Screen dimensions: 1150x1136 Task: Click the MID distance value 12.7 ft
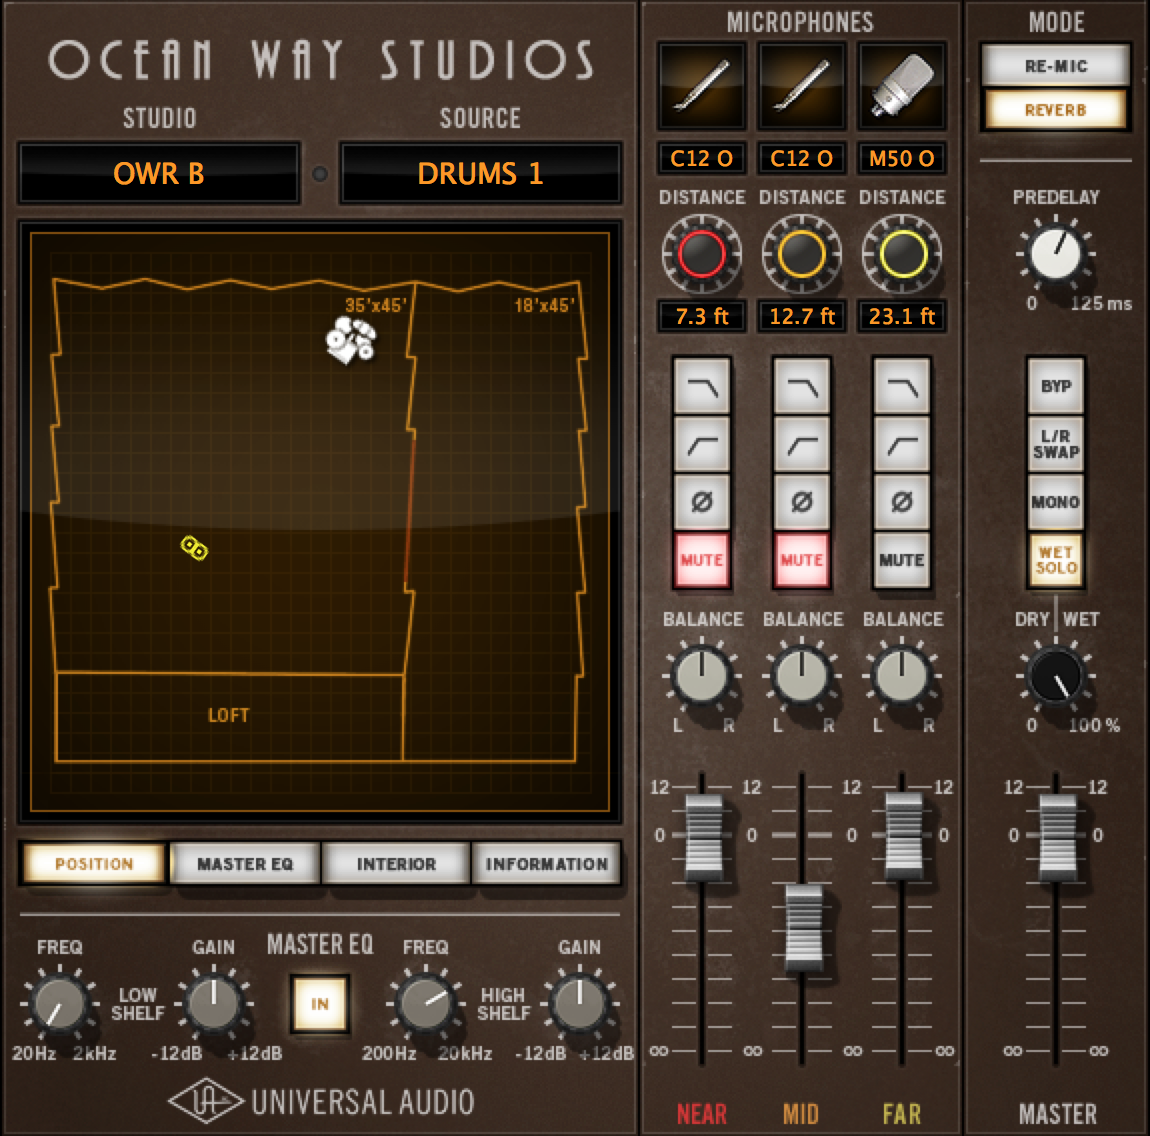[802, 316]
